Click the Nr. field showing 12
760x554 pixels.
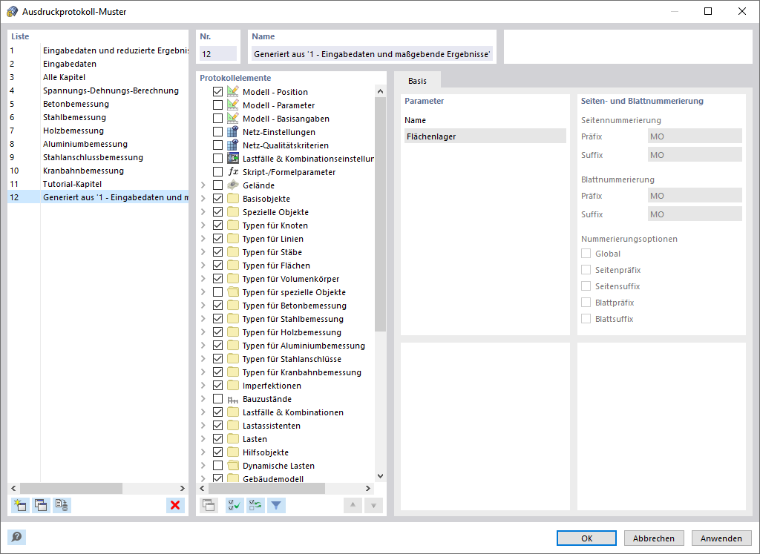[218, 54]
